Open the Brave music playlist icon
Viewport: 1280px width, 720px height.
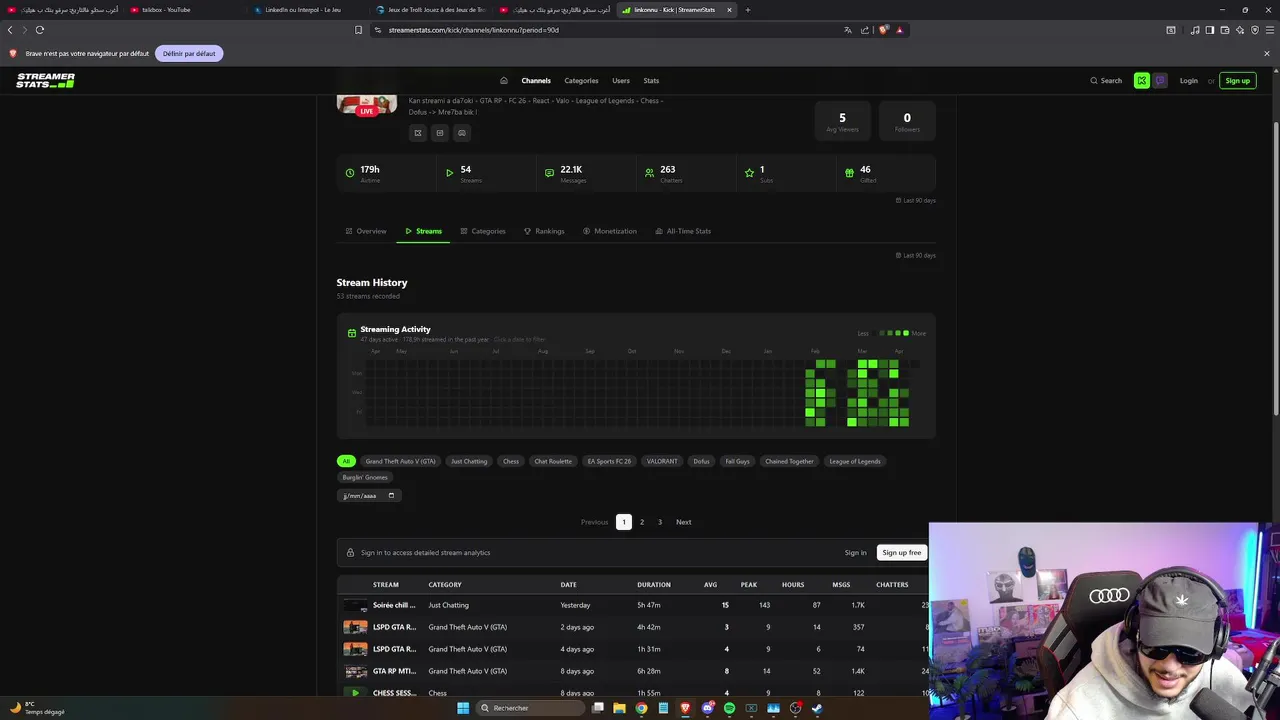pos(1195,30)
